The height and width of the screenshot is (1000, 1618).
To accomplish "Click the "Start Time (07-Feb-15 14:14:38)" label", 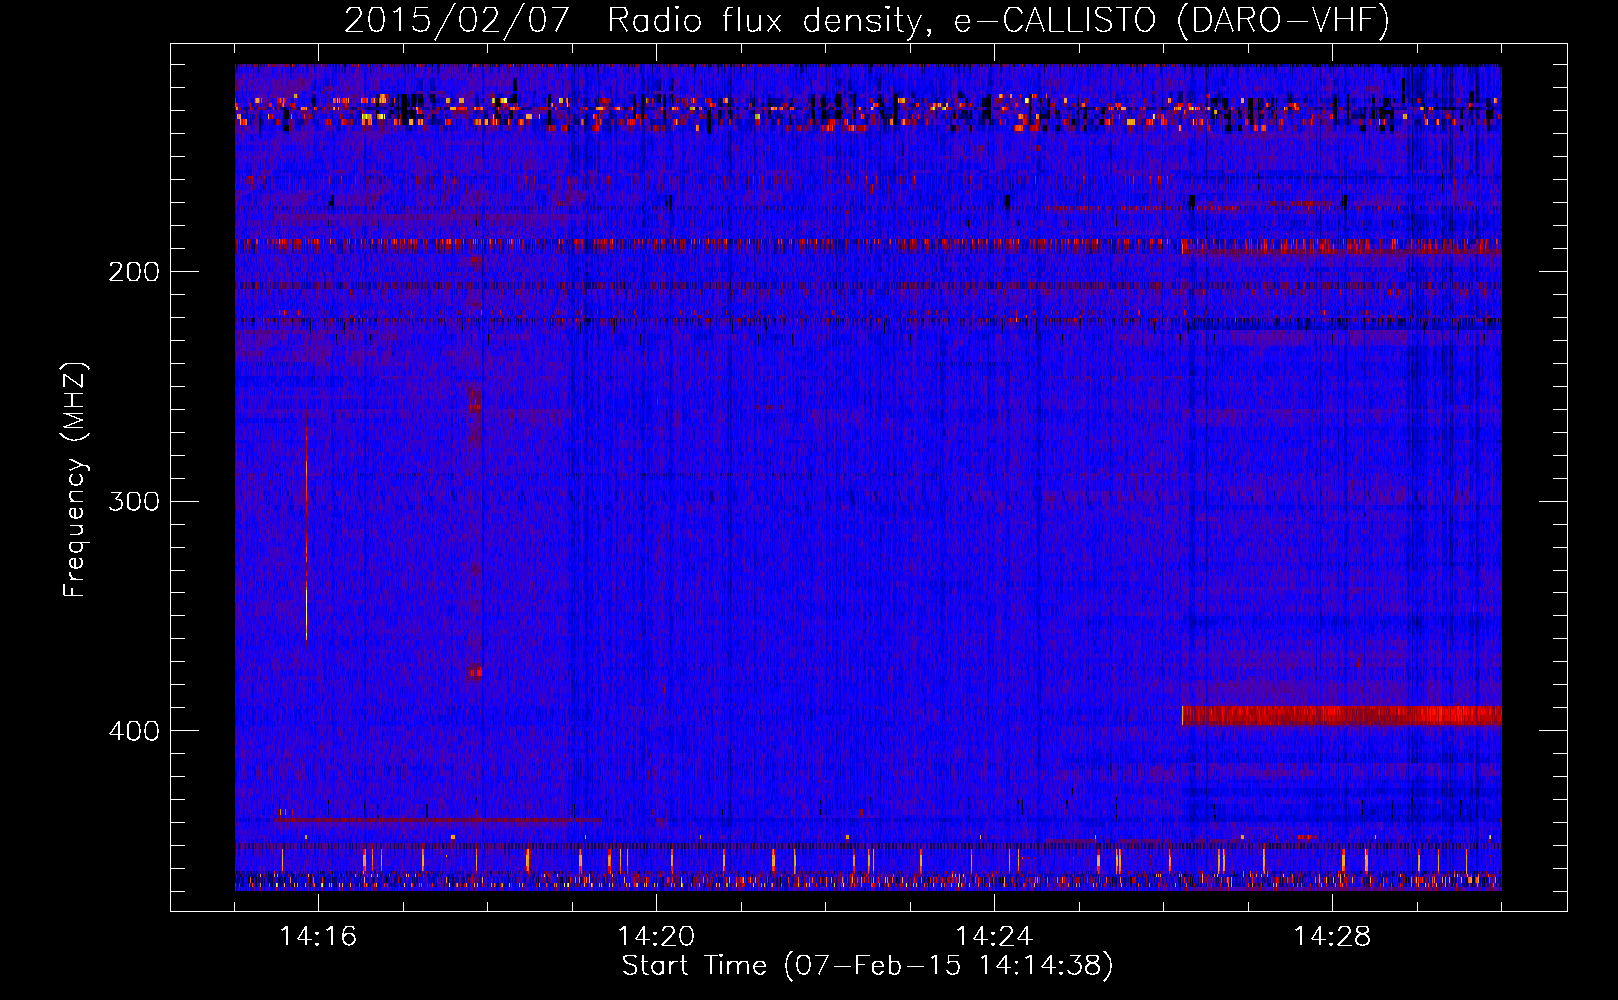I will (867, 965).
